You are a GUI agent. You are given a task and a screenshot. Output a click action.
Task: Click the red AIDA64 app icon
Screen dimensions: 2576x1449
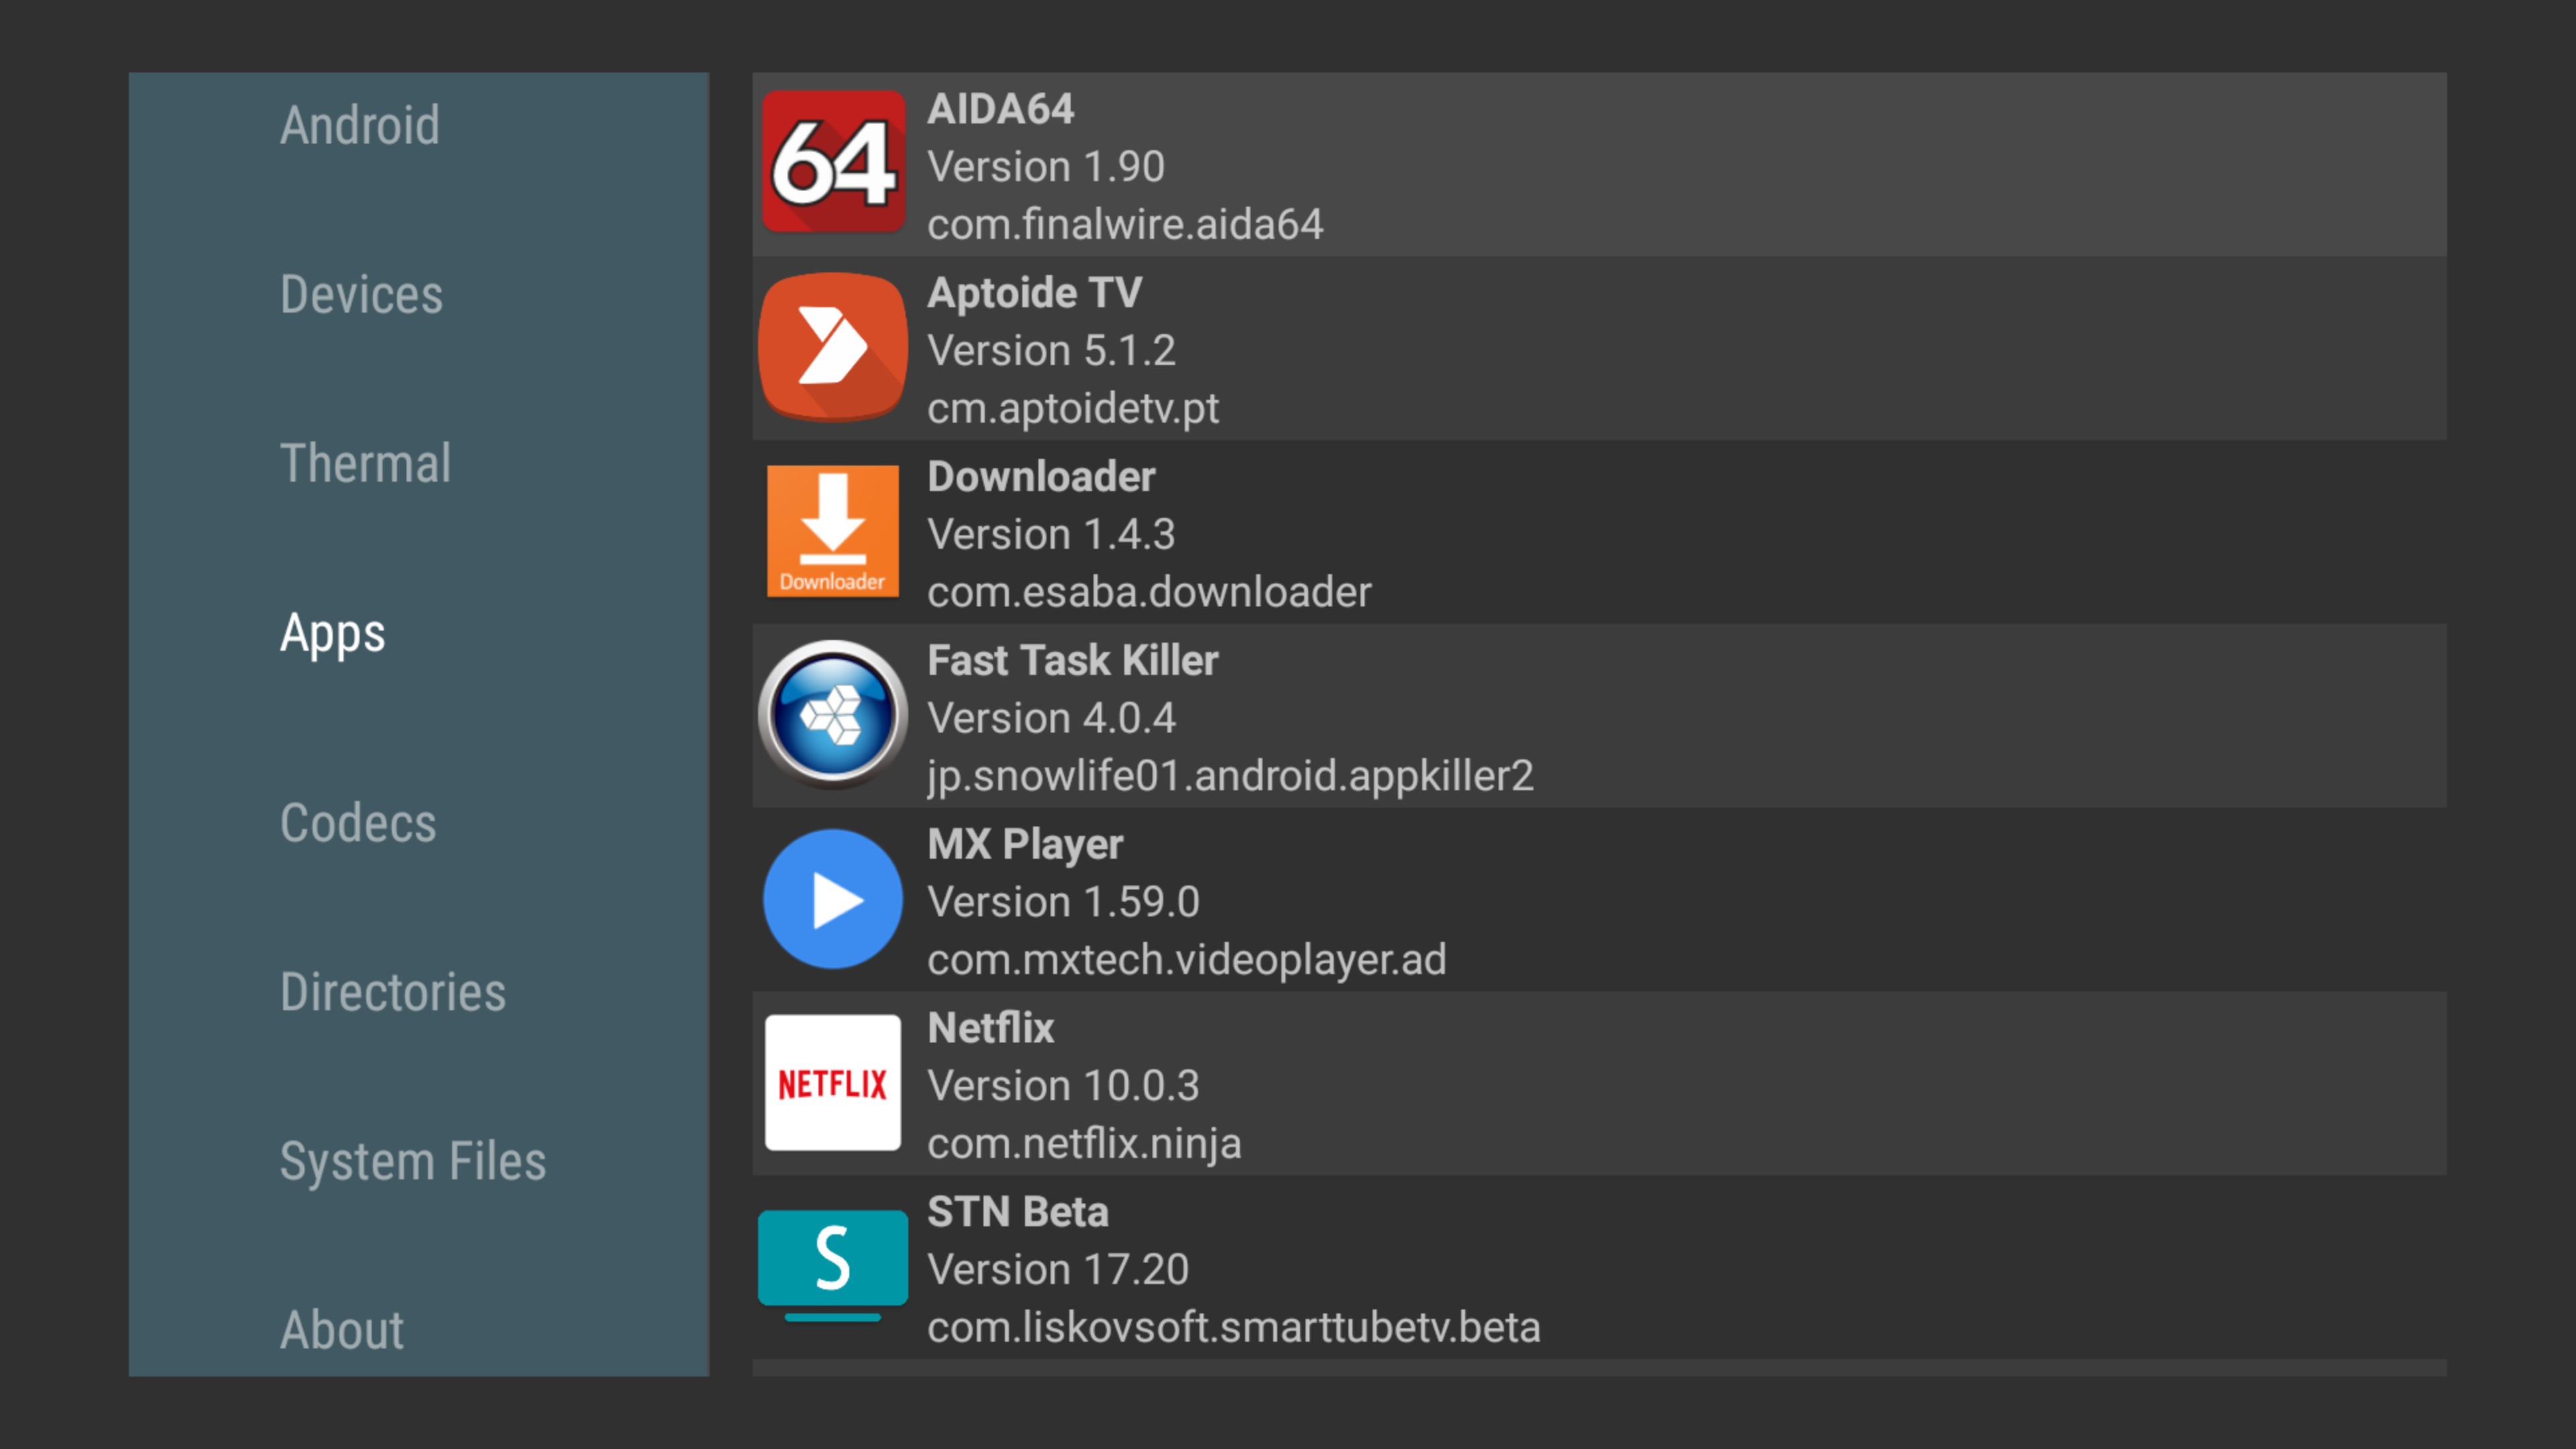[833, 163]
